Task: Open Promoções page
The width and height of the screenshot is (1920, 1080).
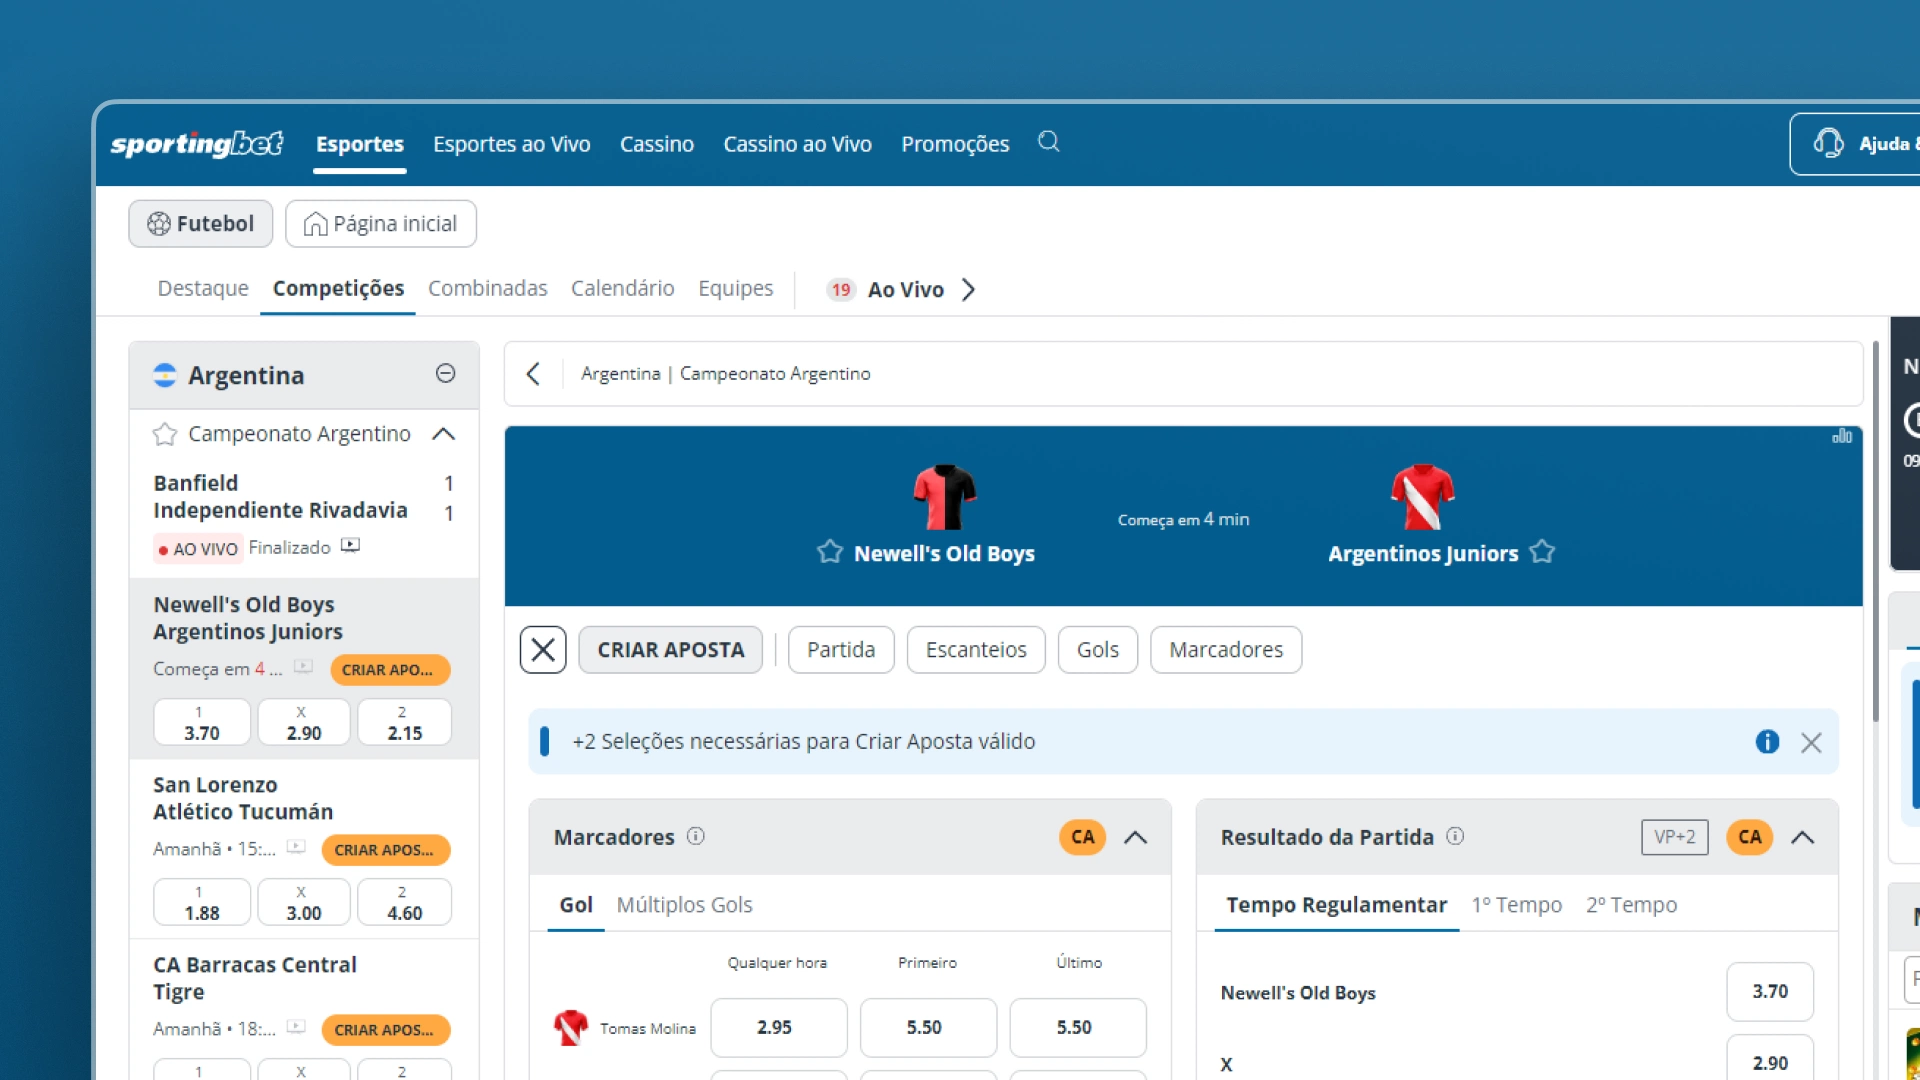Action: 955,144
